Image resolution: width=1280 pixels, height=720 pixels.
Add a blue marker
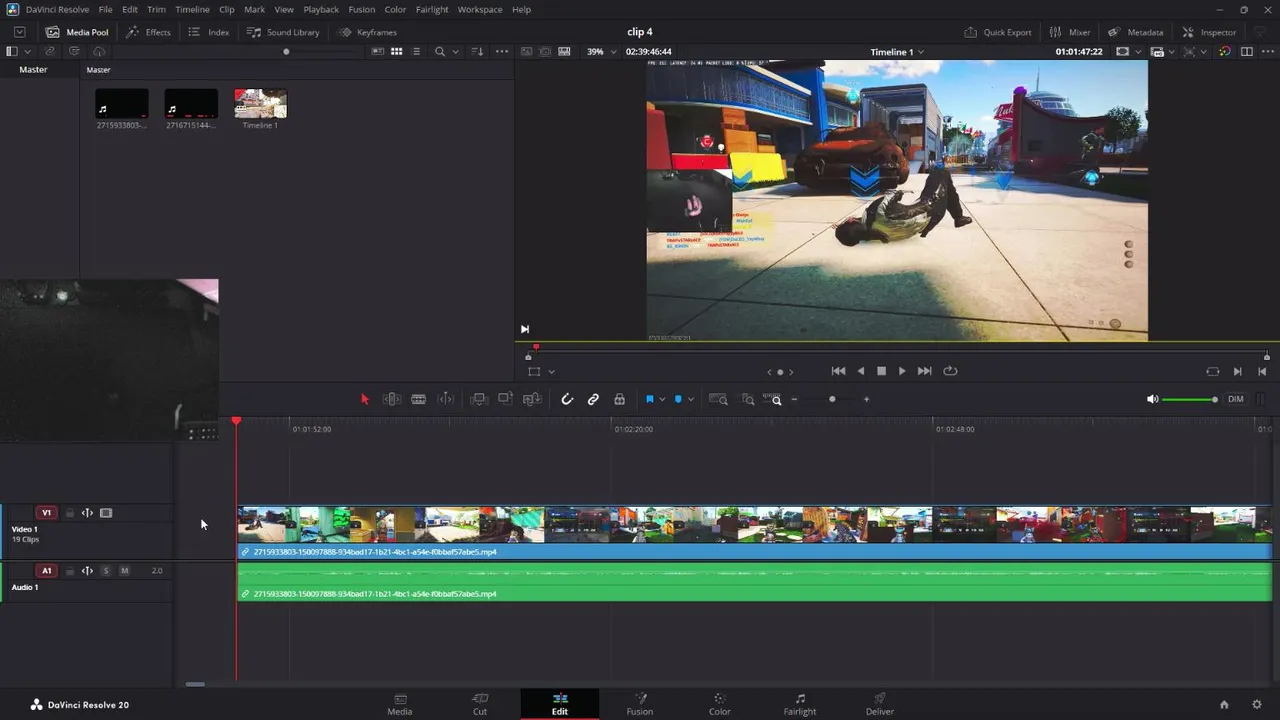(x=678, y=399)
